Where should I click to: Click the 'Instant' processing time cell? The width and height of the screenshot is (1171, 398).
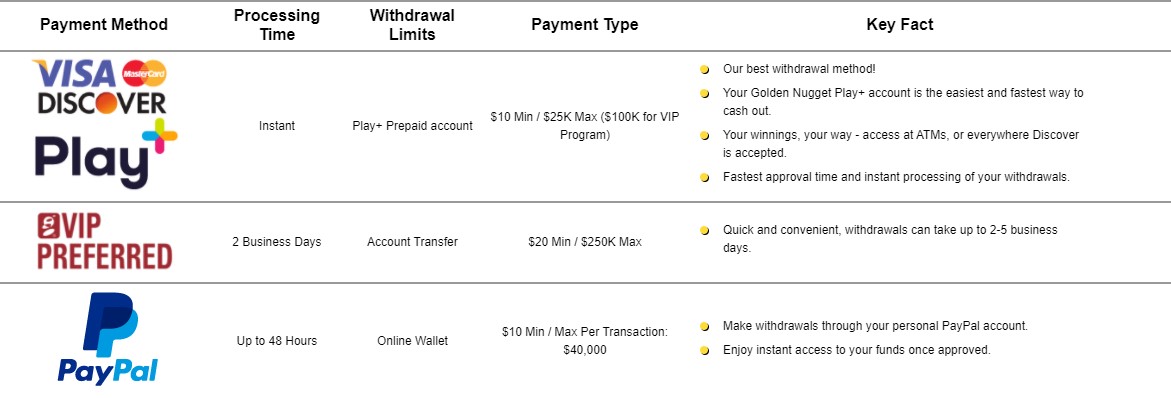pyautogui.click(x=277, y=126)
